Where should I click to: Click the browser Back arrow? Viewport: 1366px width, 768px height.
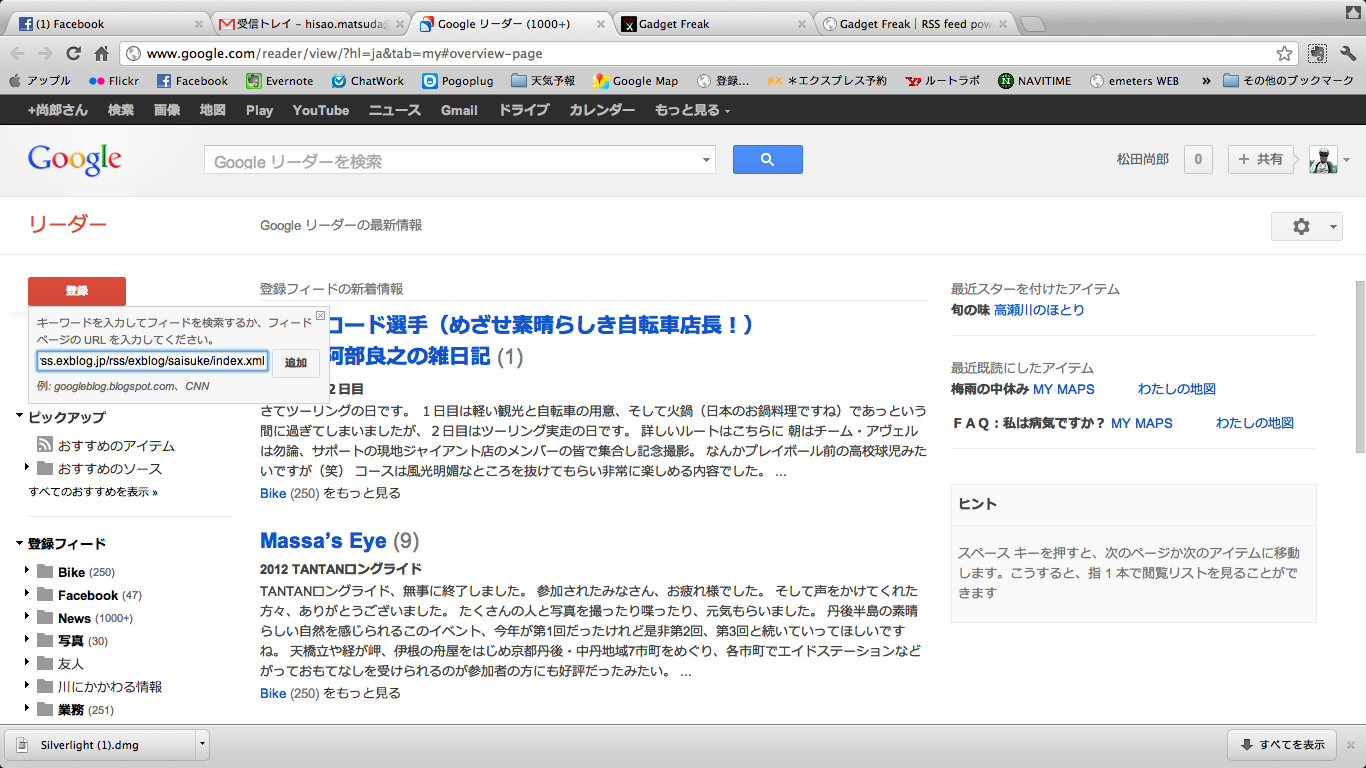coord(18,54)
